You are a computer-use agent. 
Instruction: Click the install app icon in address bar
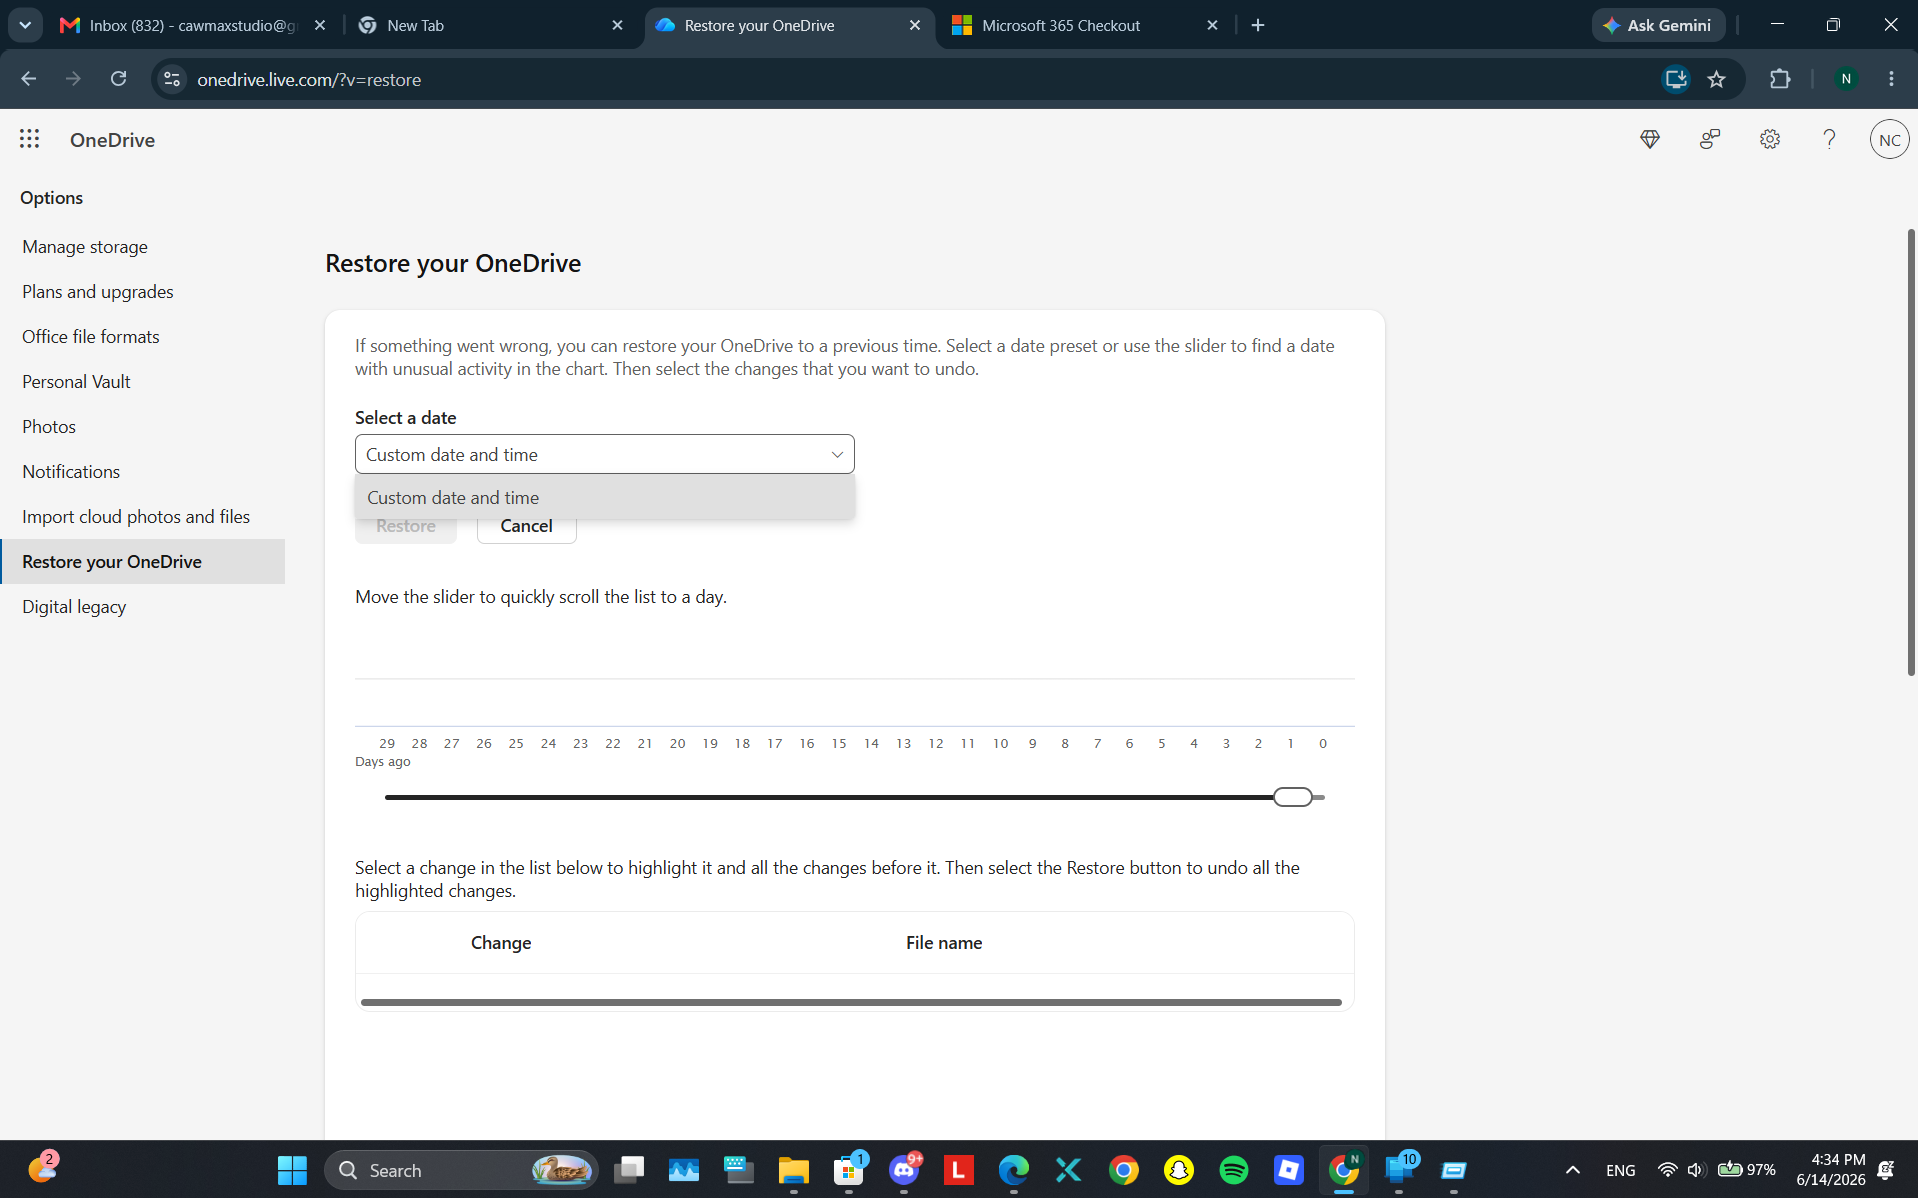[x=1676, y=79]
